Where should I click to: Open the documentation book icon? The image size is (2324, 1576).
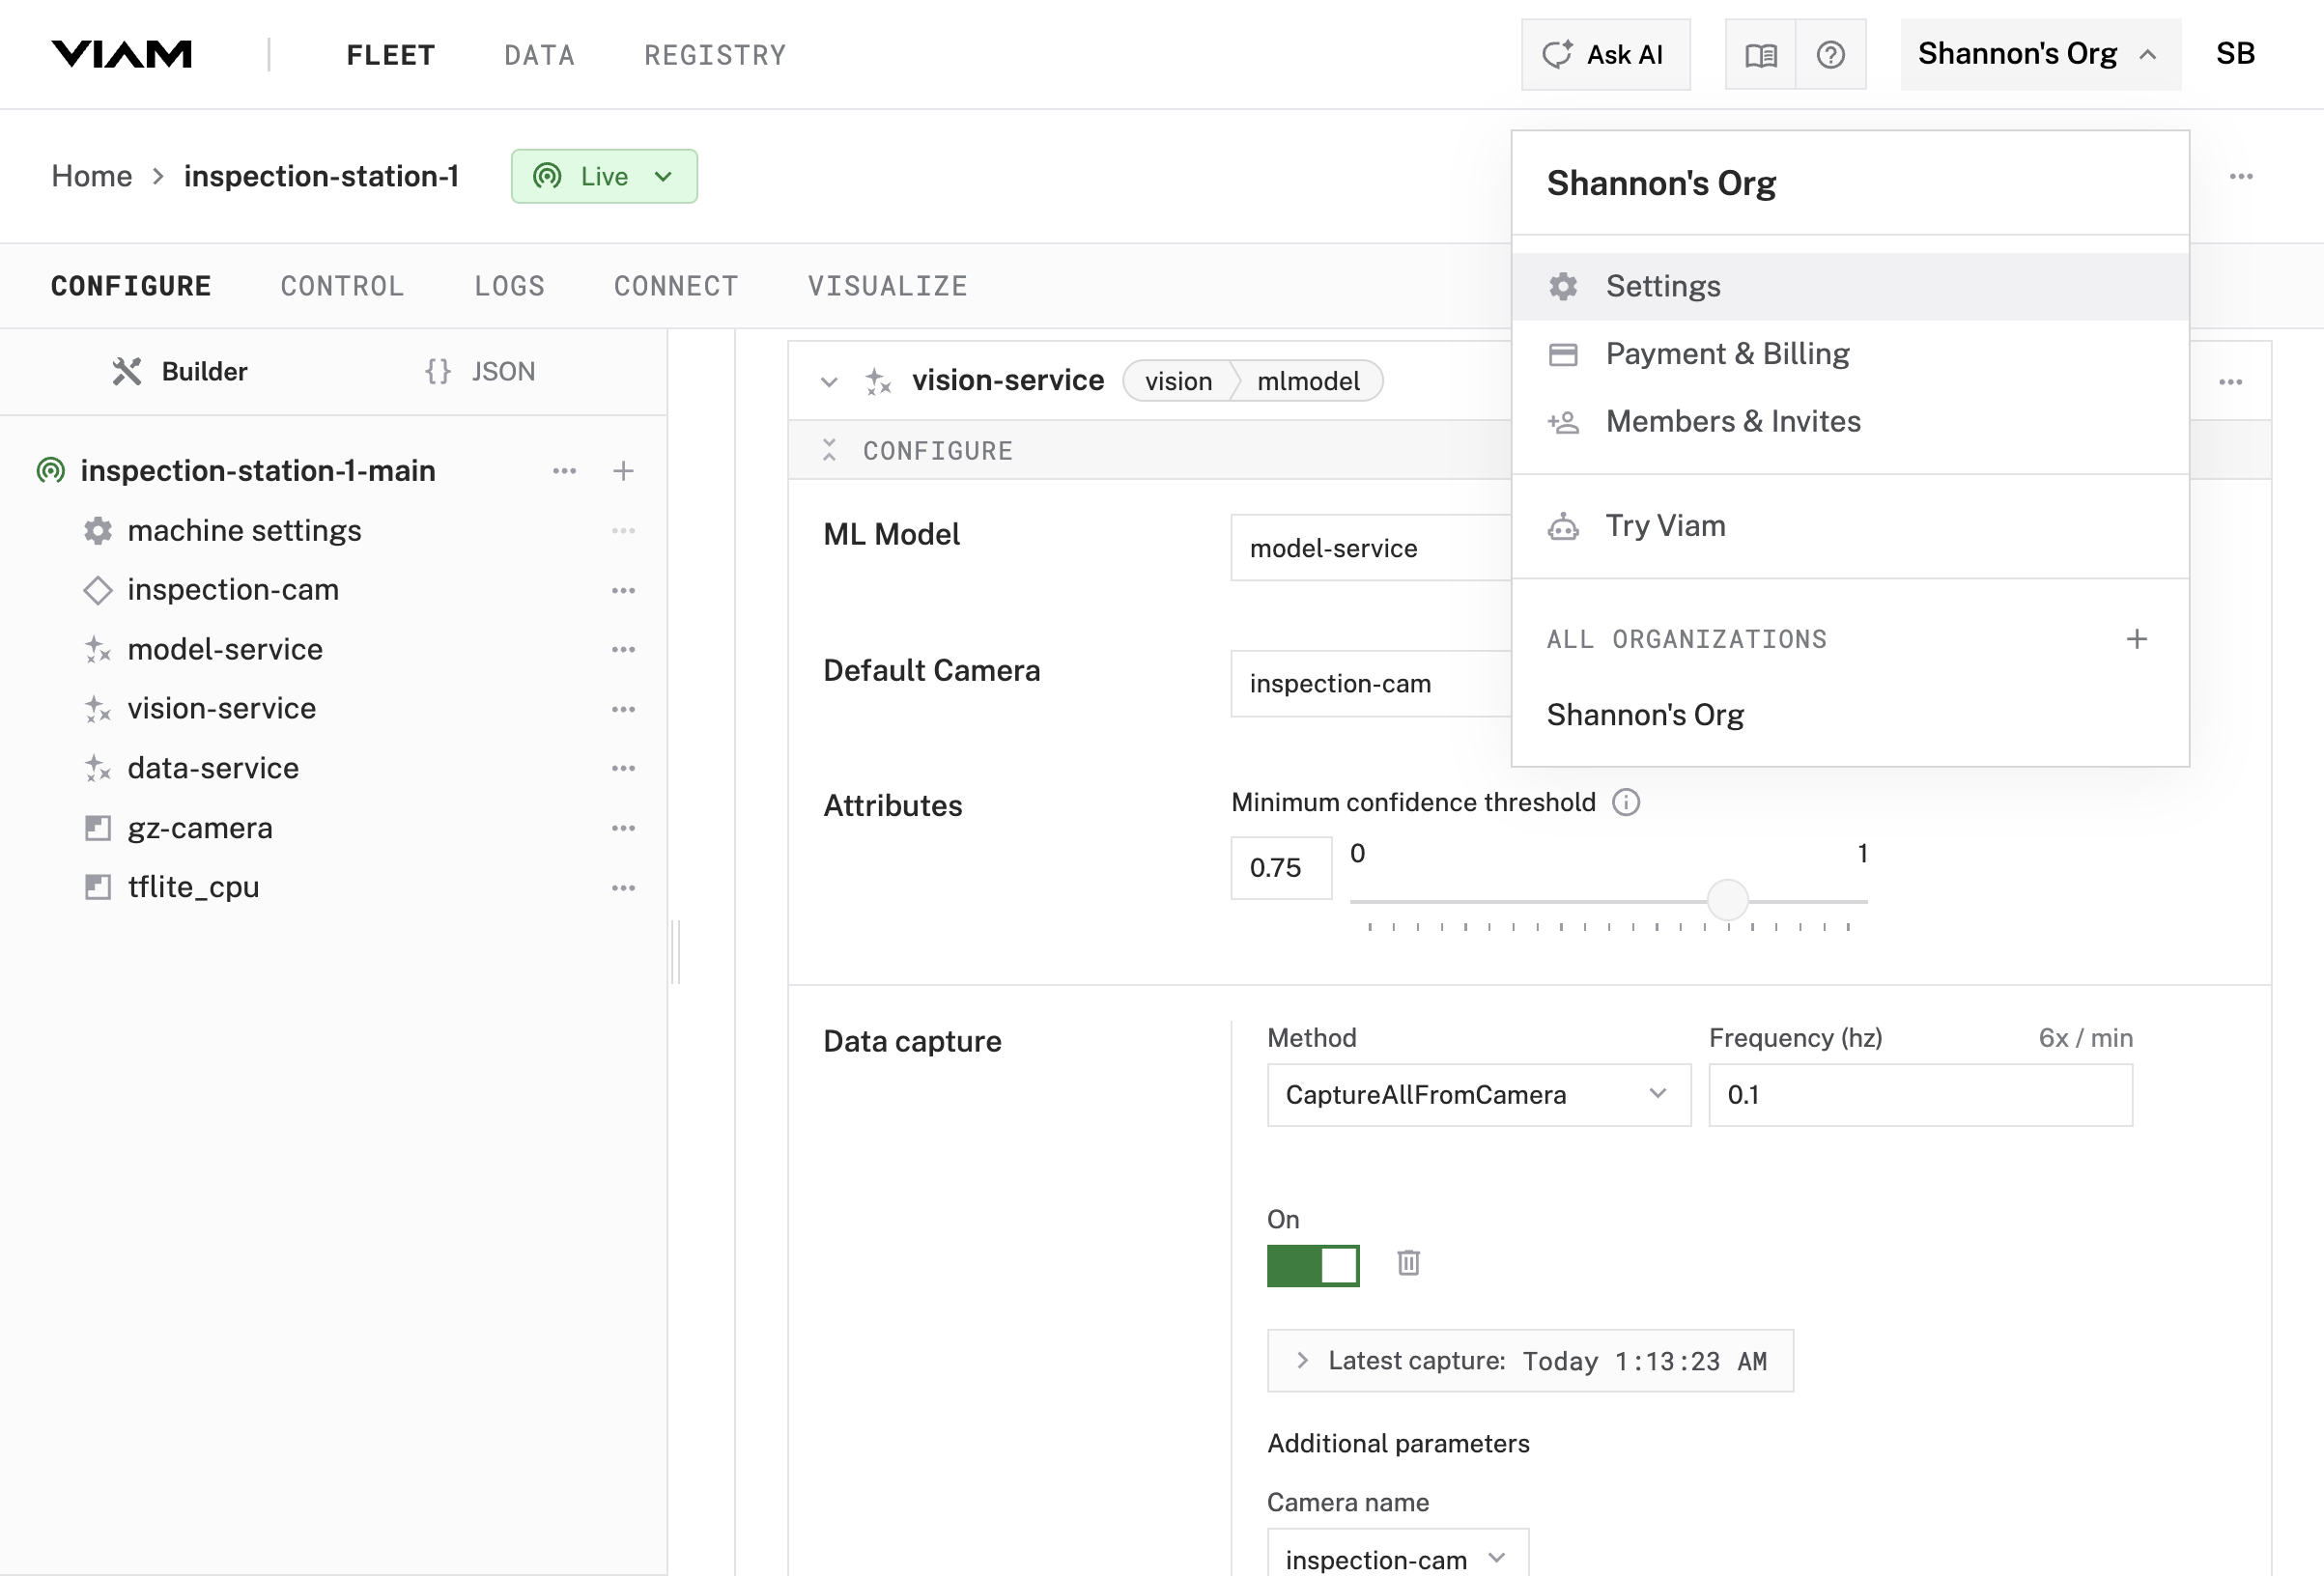(x=1761, y=54)
